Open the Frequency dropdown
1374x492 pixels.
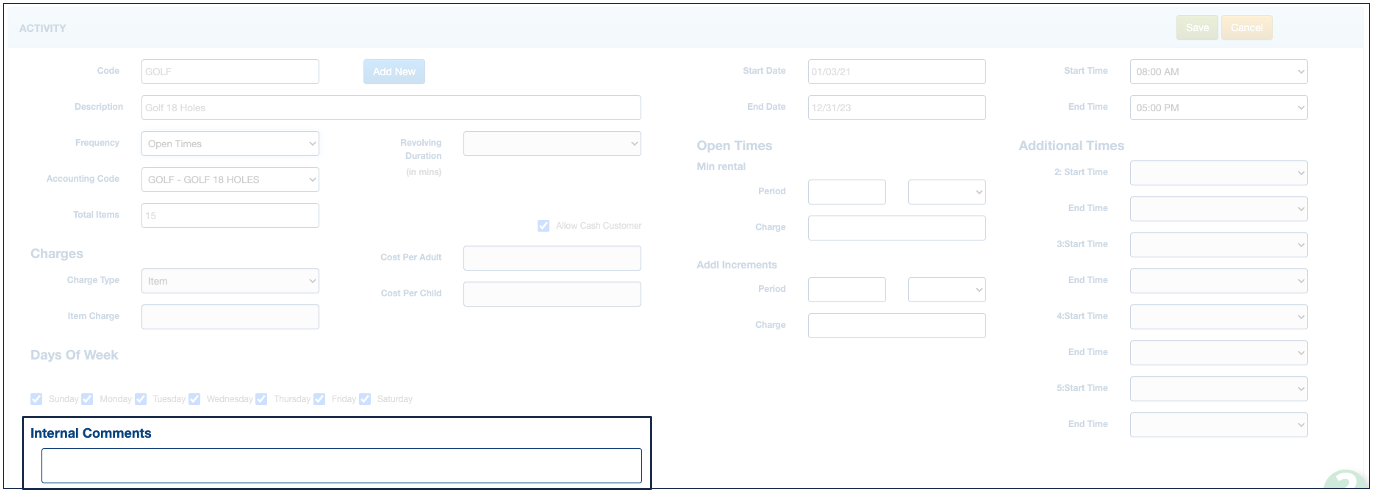pos(230,144)
